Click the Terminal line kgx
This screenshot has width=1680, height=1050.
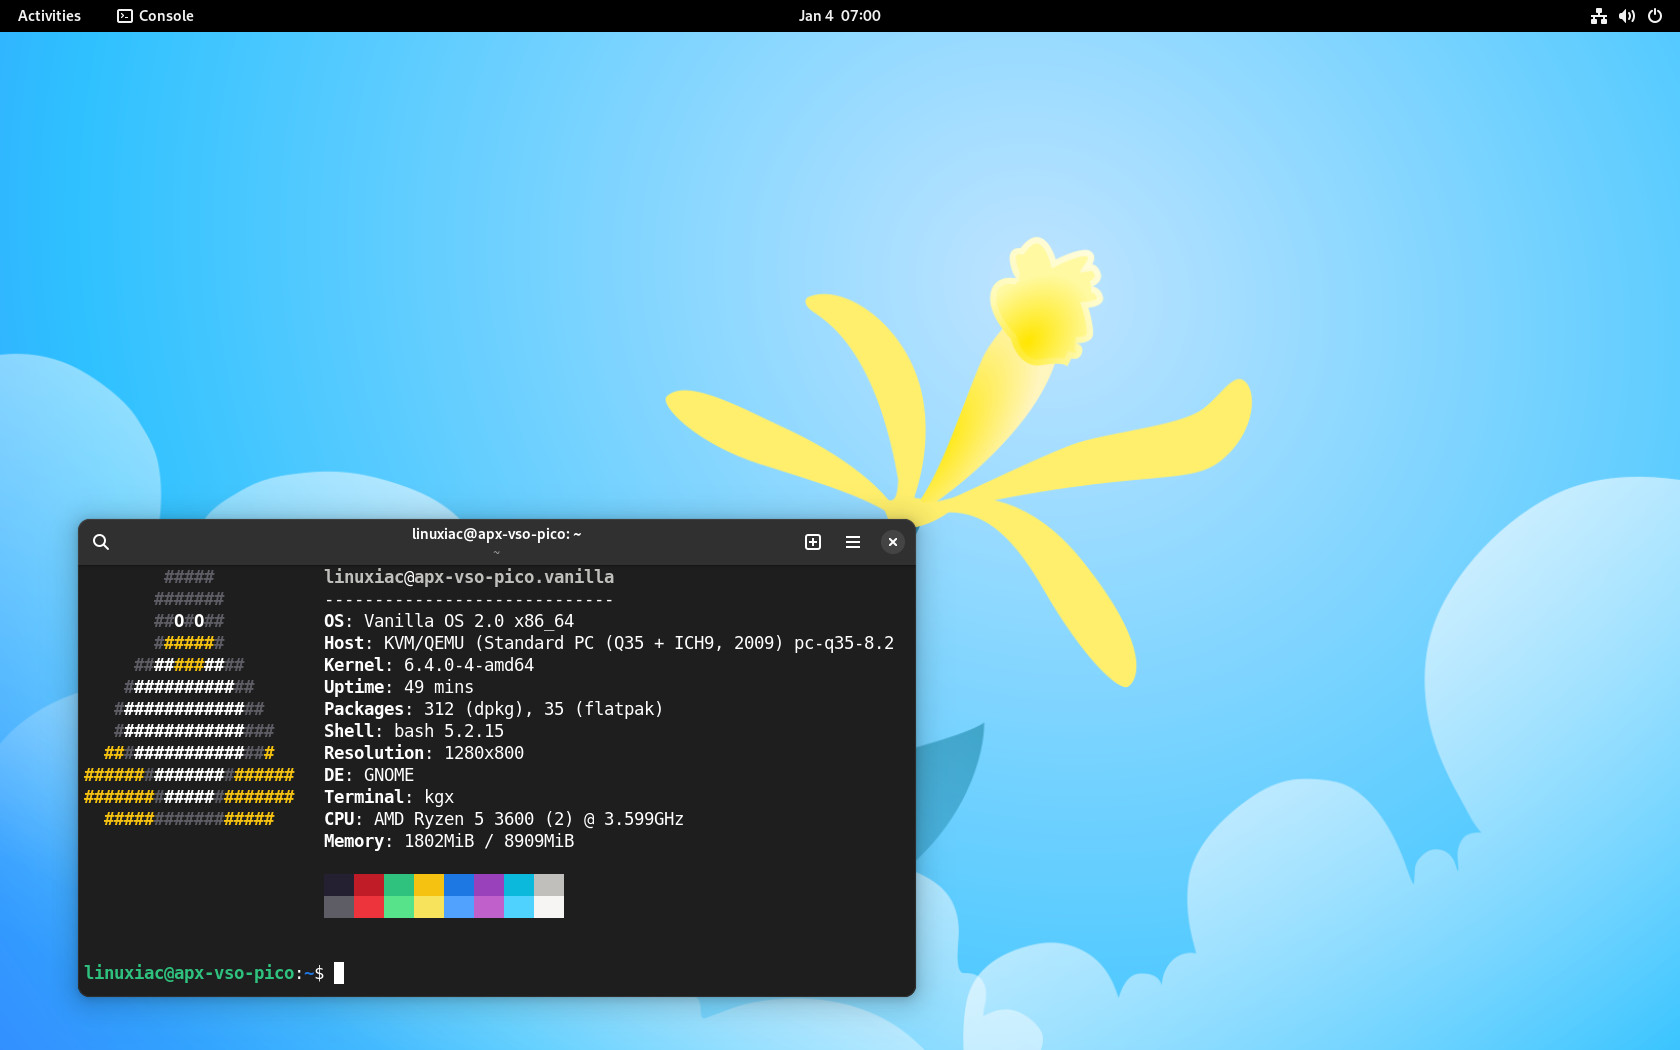[389, 797]
